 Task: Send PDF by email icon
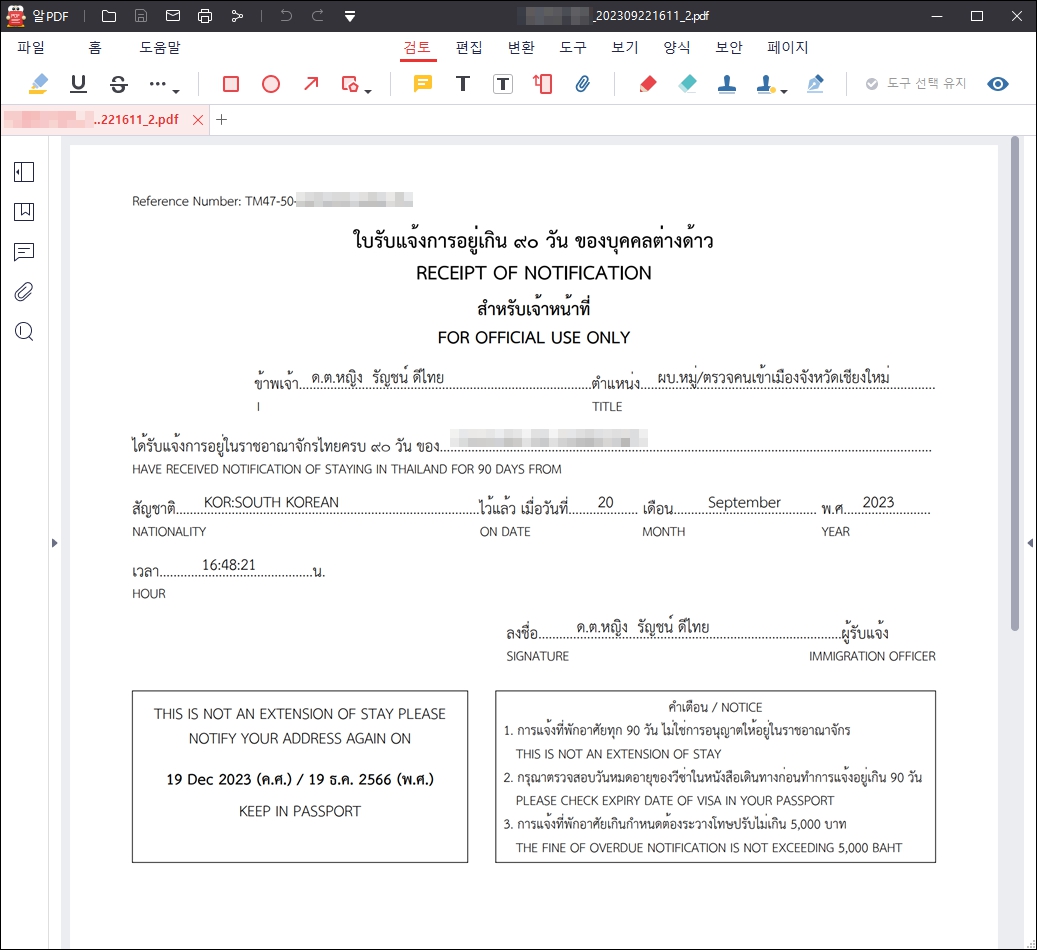[x=173, y=16]
